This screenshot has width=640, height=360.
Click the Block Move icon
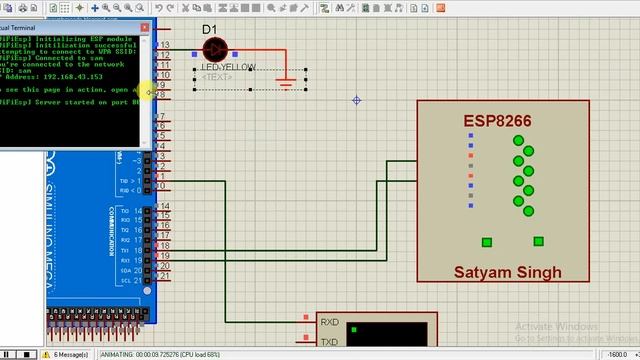[x=233, y=8]
